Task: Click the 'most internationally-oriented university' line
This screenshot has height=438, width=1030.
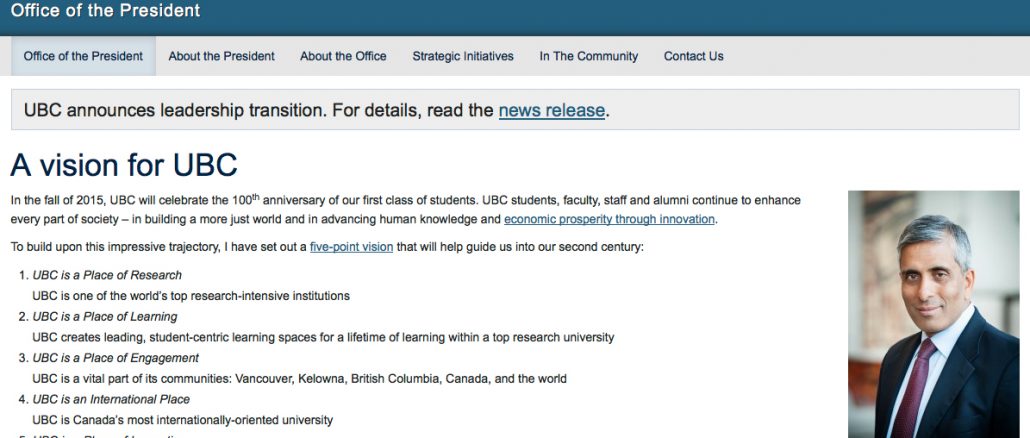Action: click(182, 420)
